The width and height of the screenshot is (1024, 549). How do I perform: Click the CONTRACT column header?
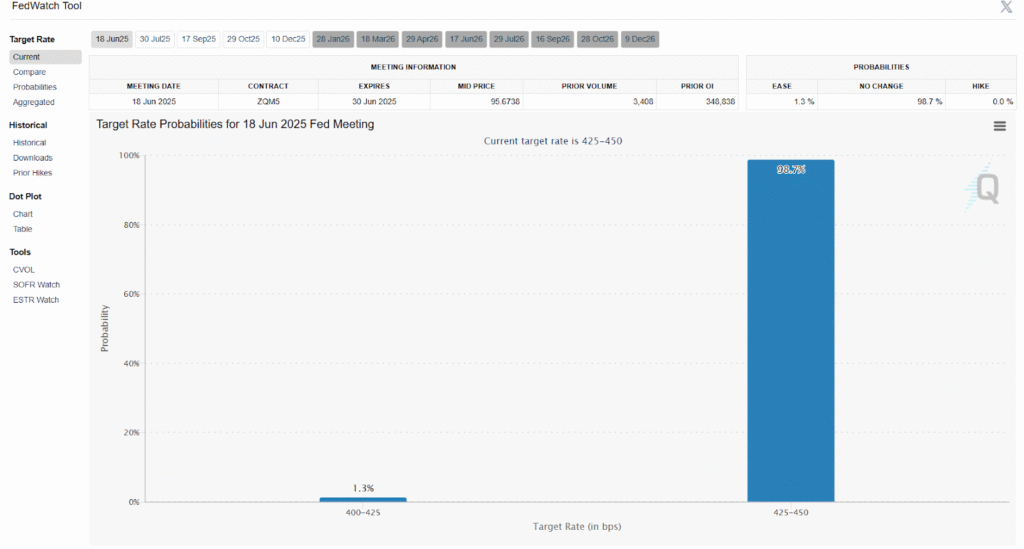[x=268, y=86]
